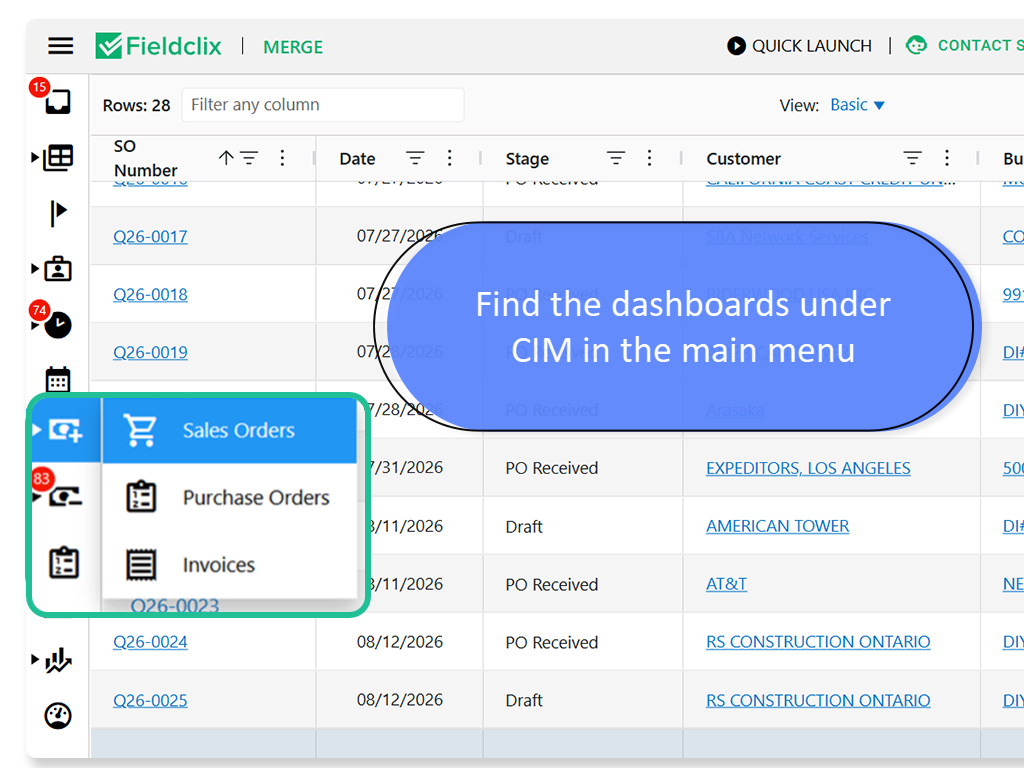
Task: Click the Customer column header
Action: coord(743,159)
